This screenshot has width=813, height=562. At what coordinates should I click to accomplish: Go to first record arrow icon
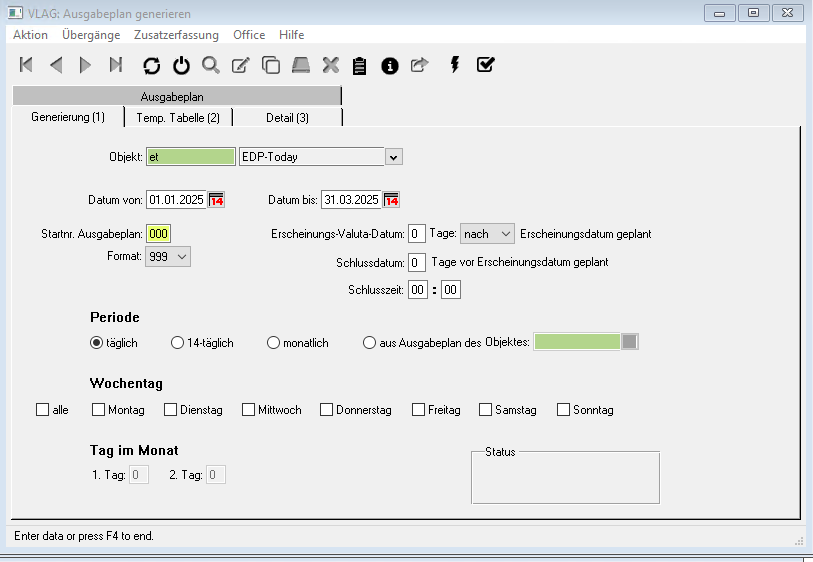point(27,65)
